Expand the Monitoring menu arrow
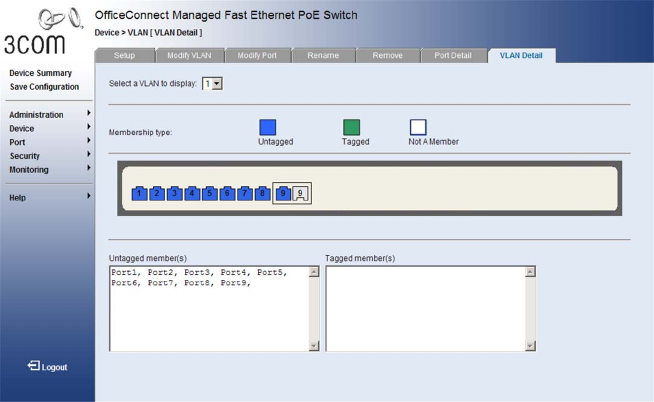654x402 pixels. (89, 168)
